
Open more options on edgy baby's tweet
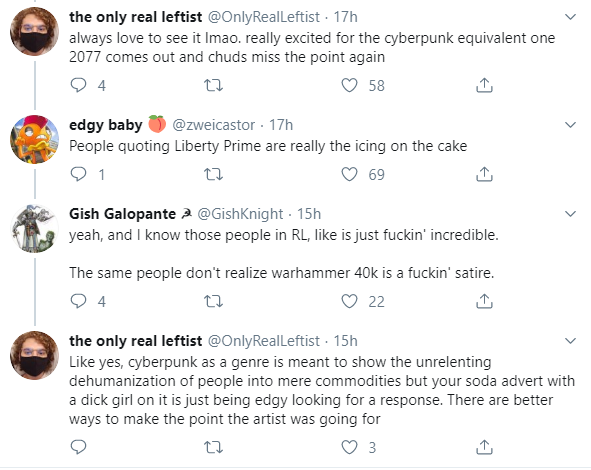click(x=571, y=125)
